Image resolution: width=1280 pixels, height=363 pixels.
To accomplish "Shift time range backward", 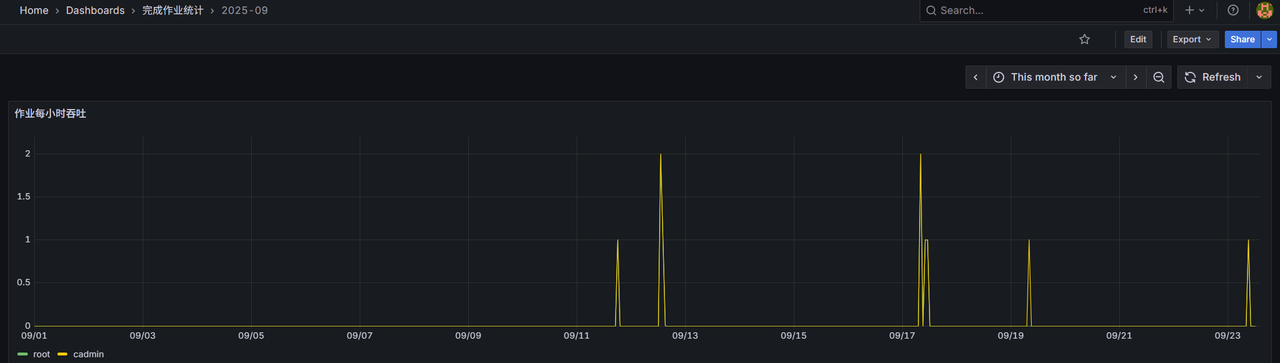I will (x=976, y=77).
